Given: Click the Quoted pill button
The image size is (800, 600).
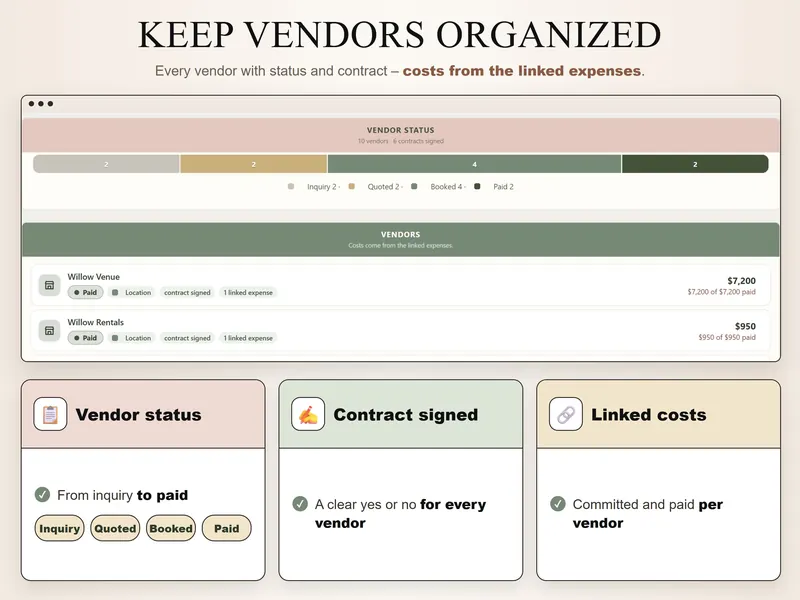Looking at the screenshot, I should 115,528.
